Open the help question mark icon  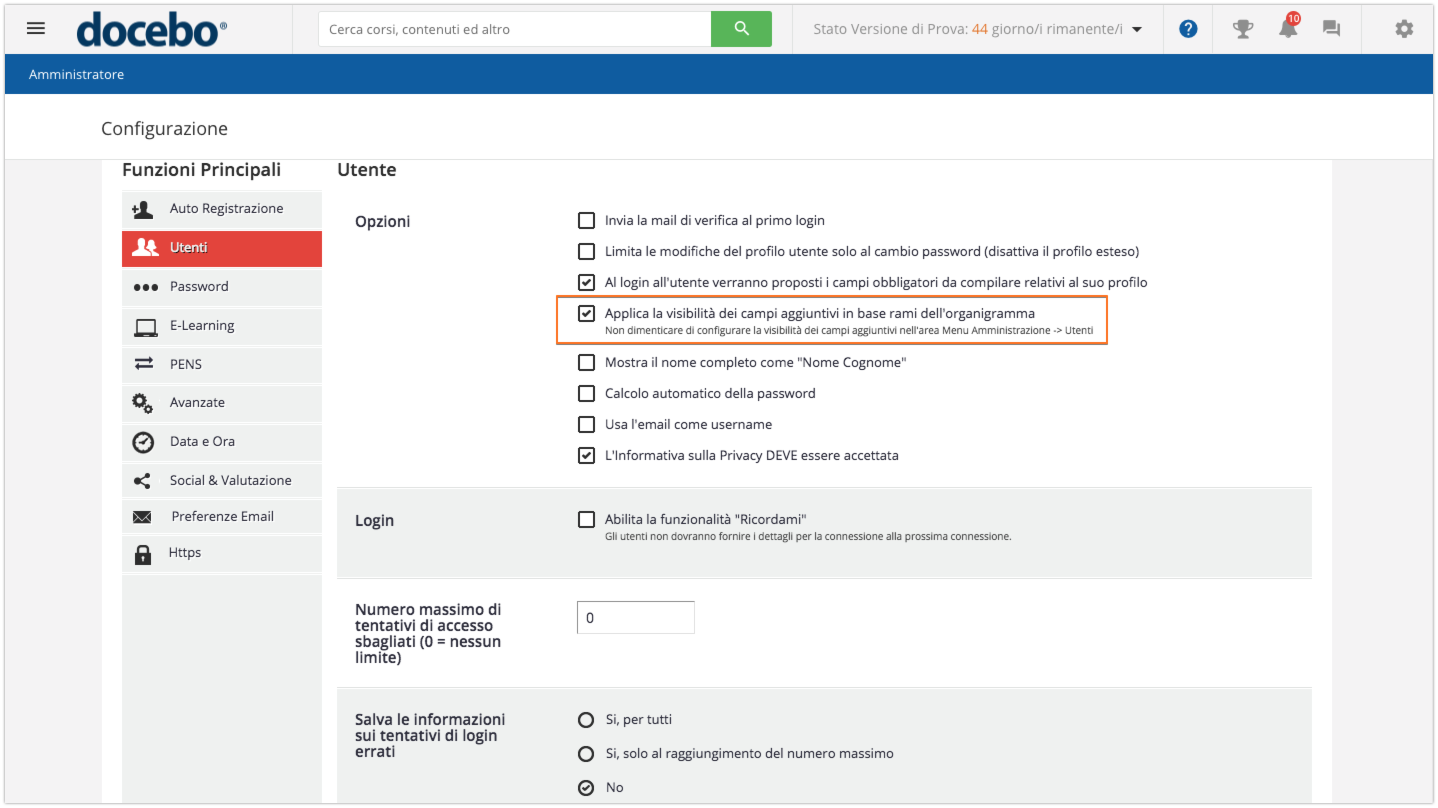tap(1188, 29)
